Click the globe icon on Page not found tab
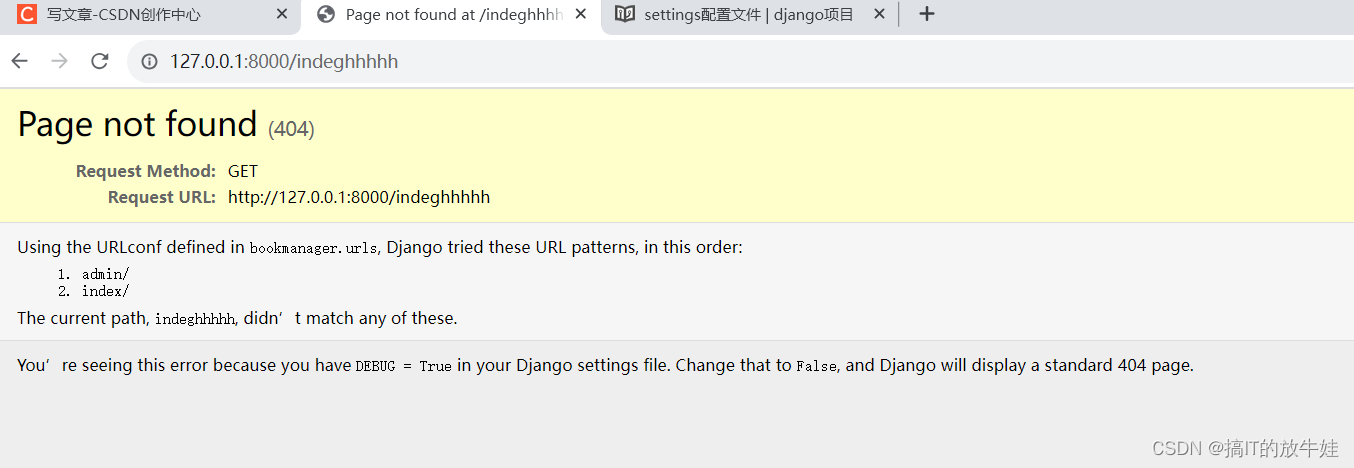 point(324,14)
